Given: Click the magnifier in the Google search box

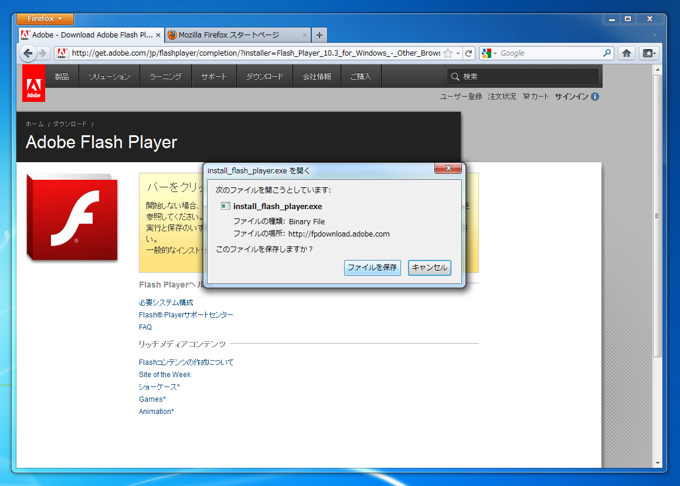Looking at the screenshot, I should click(x=607, y=53).
